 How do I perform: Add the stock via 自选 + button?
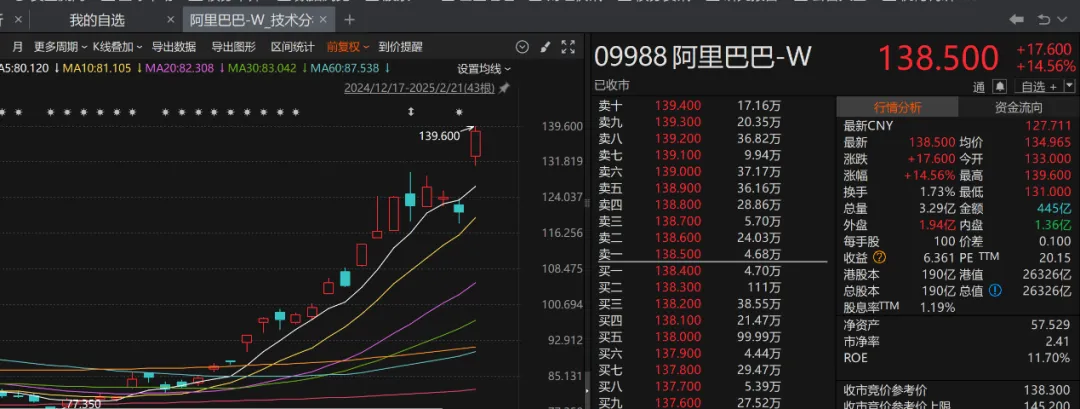[x=1039, y=87]
